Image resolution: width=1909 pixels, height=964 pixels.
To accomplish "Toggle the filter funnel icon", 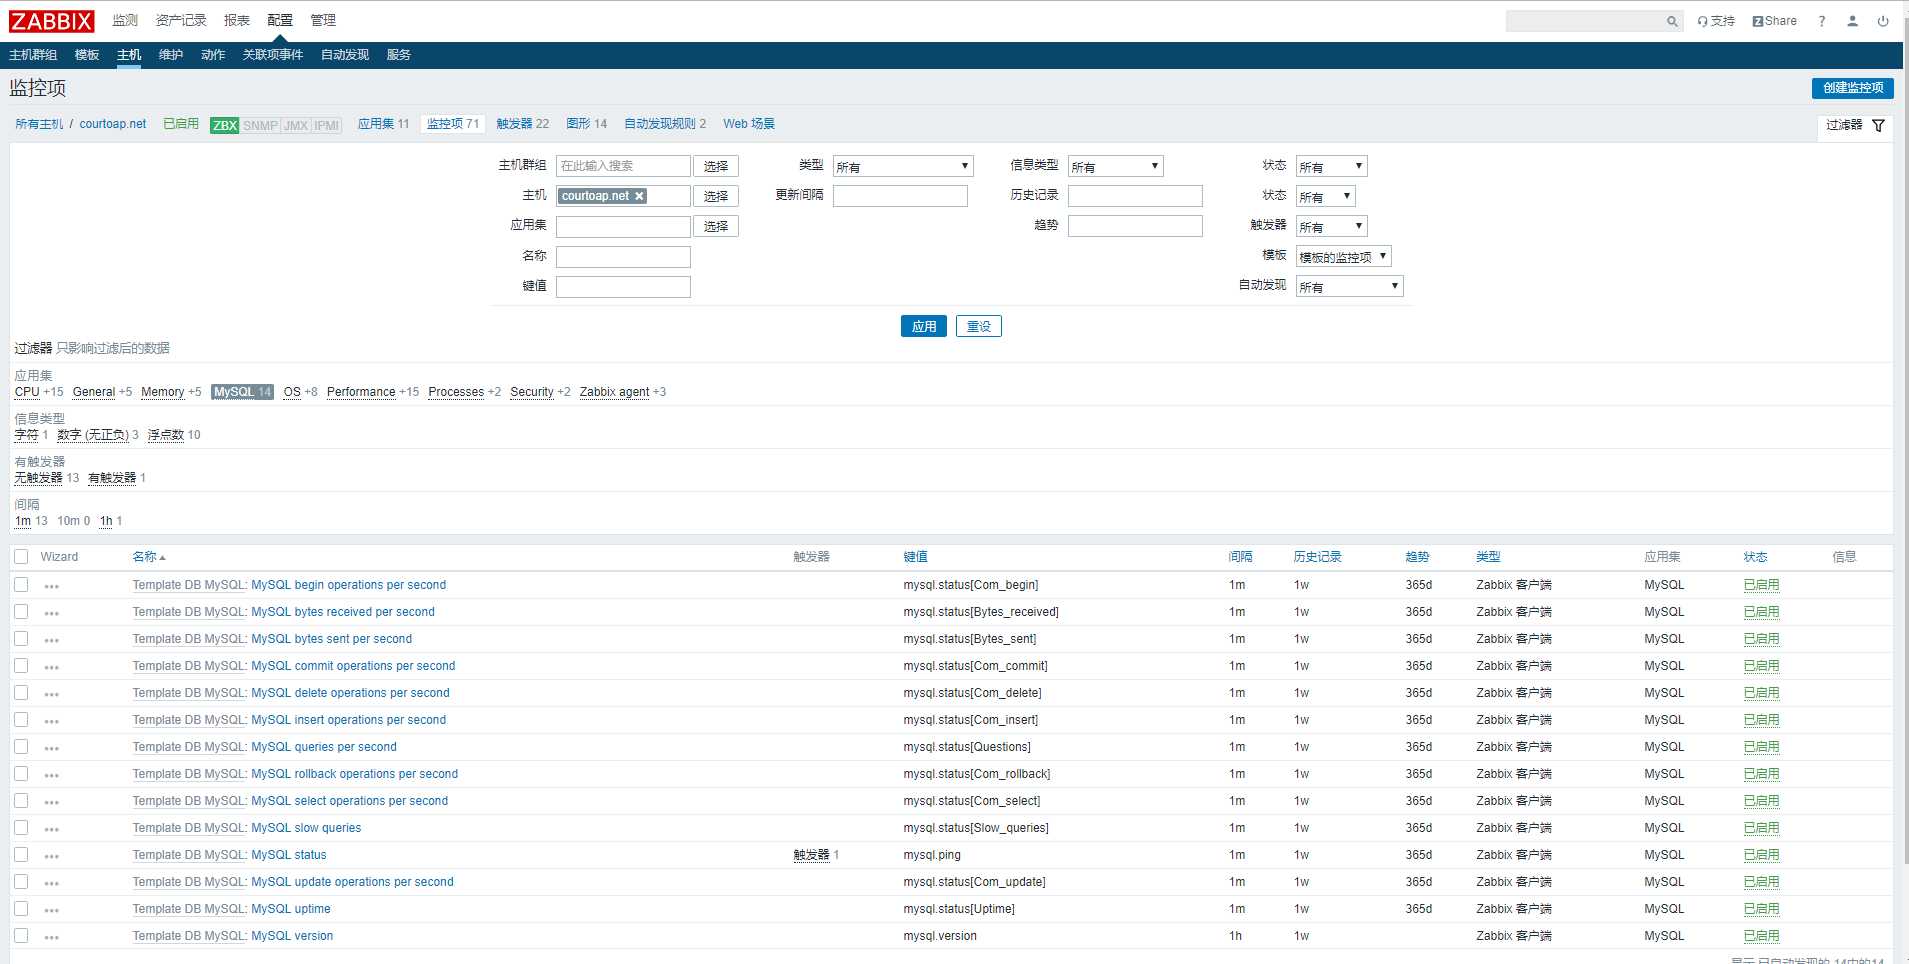I will pos(1878,125).
